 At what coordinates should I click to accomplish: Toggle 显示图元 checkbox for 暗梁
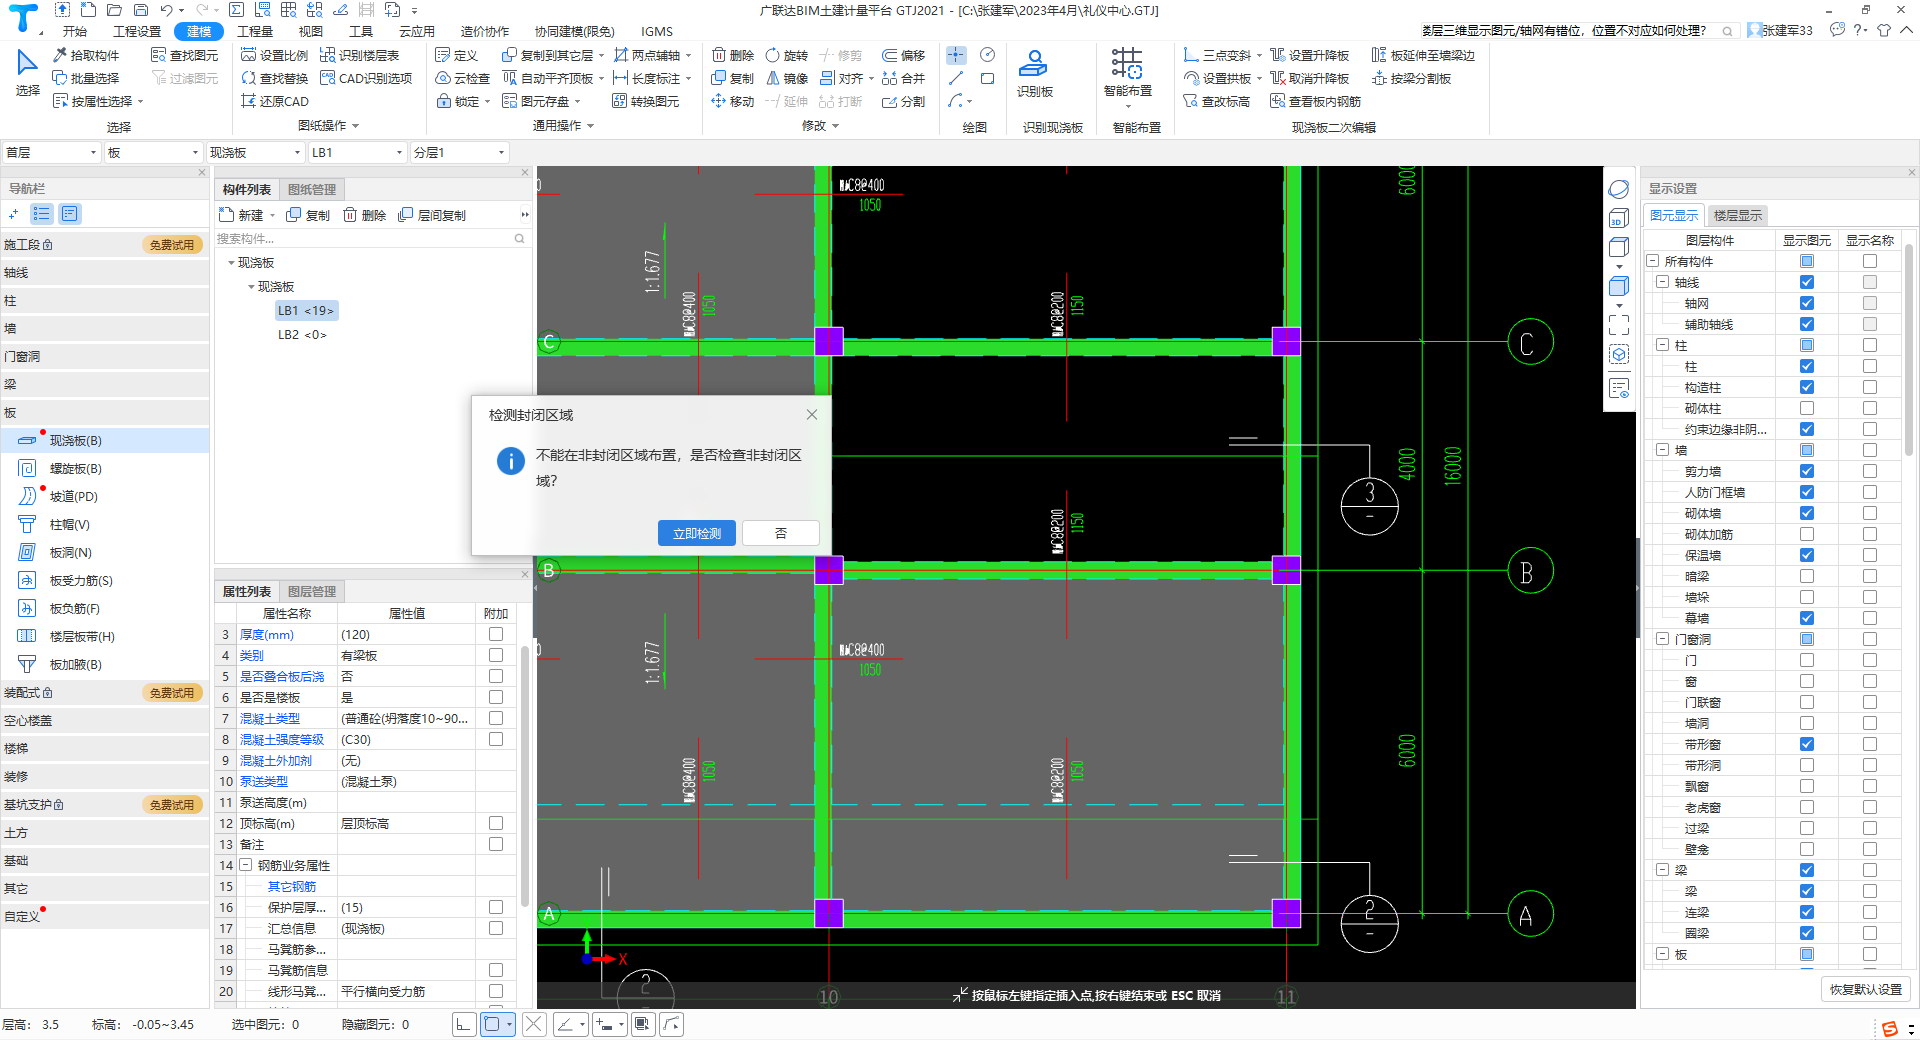(x=1806, y=576)
